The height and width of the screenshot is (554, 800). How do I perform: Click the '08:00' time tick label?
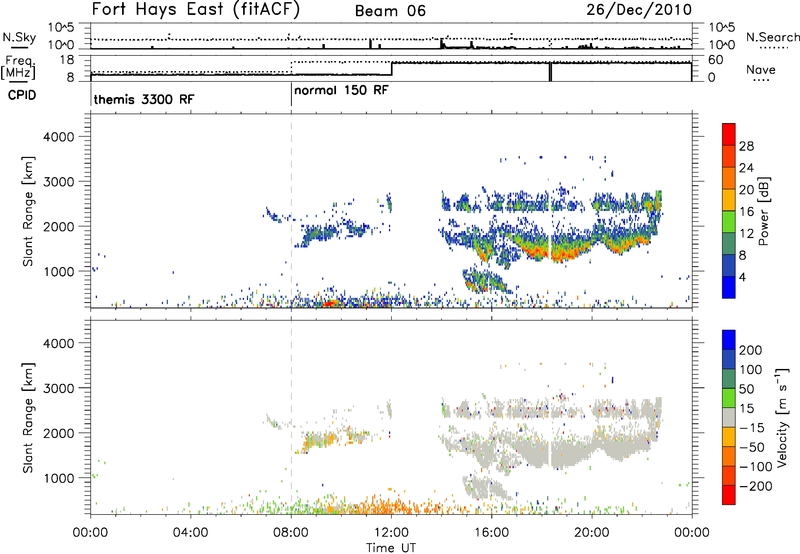291,533
